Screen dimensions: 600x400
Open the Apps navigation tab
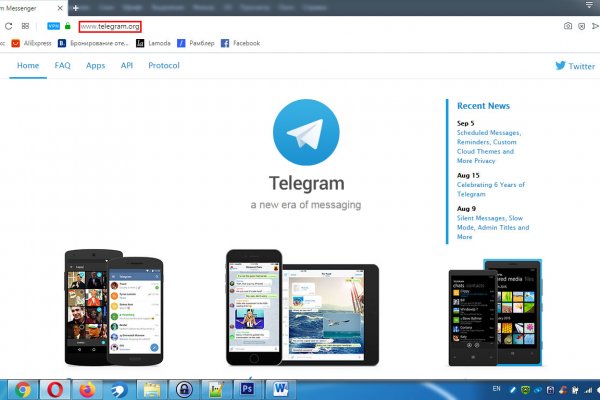pyautogui.click(x=95, y=66)
